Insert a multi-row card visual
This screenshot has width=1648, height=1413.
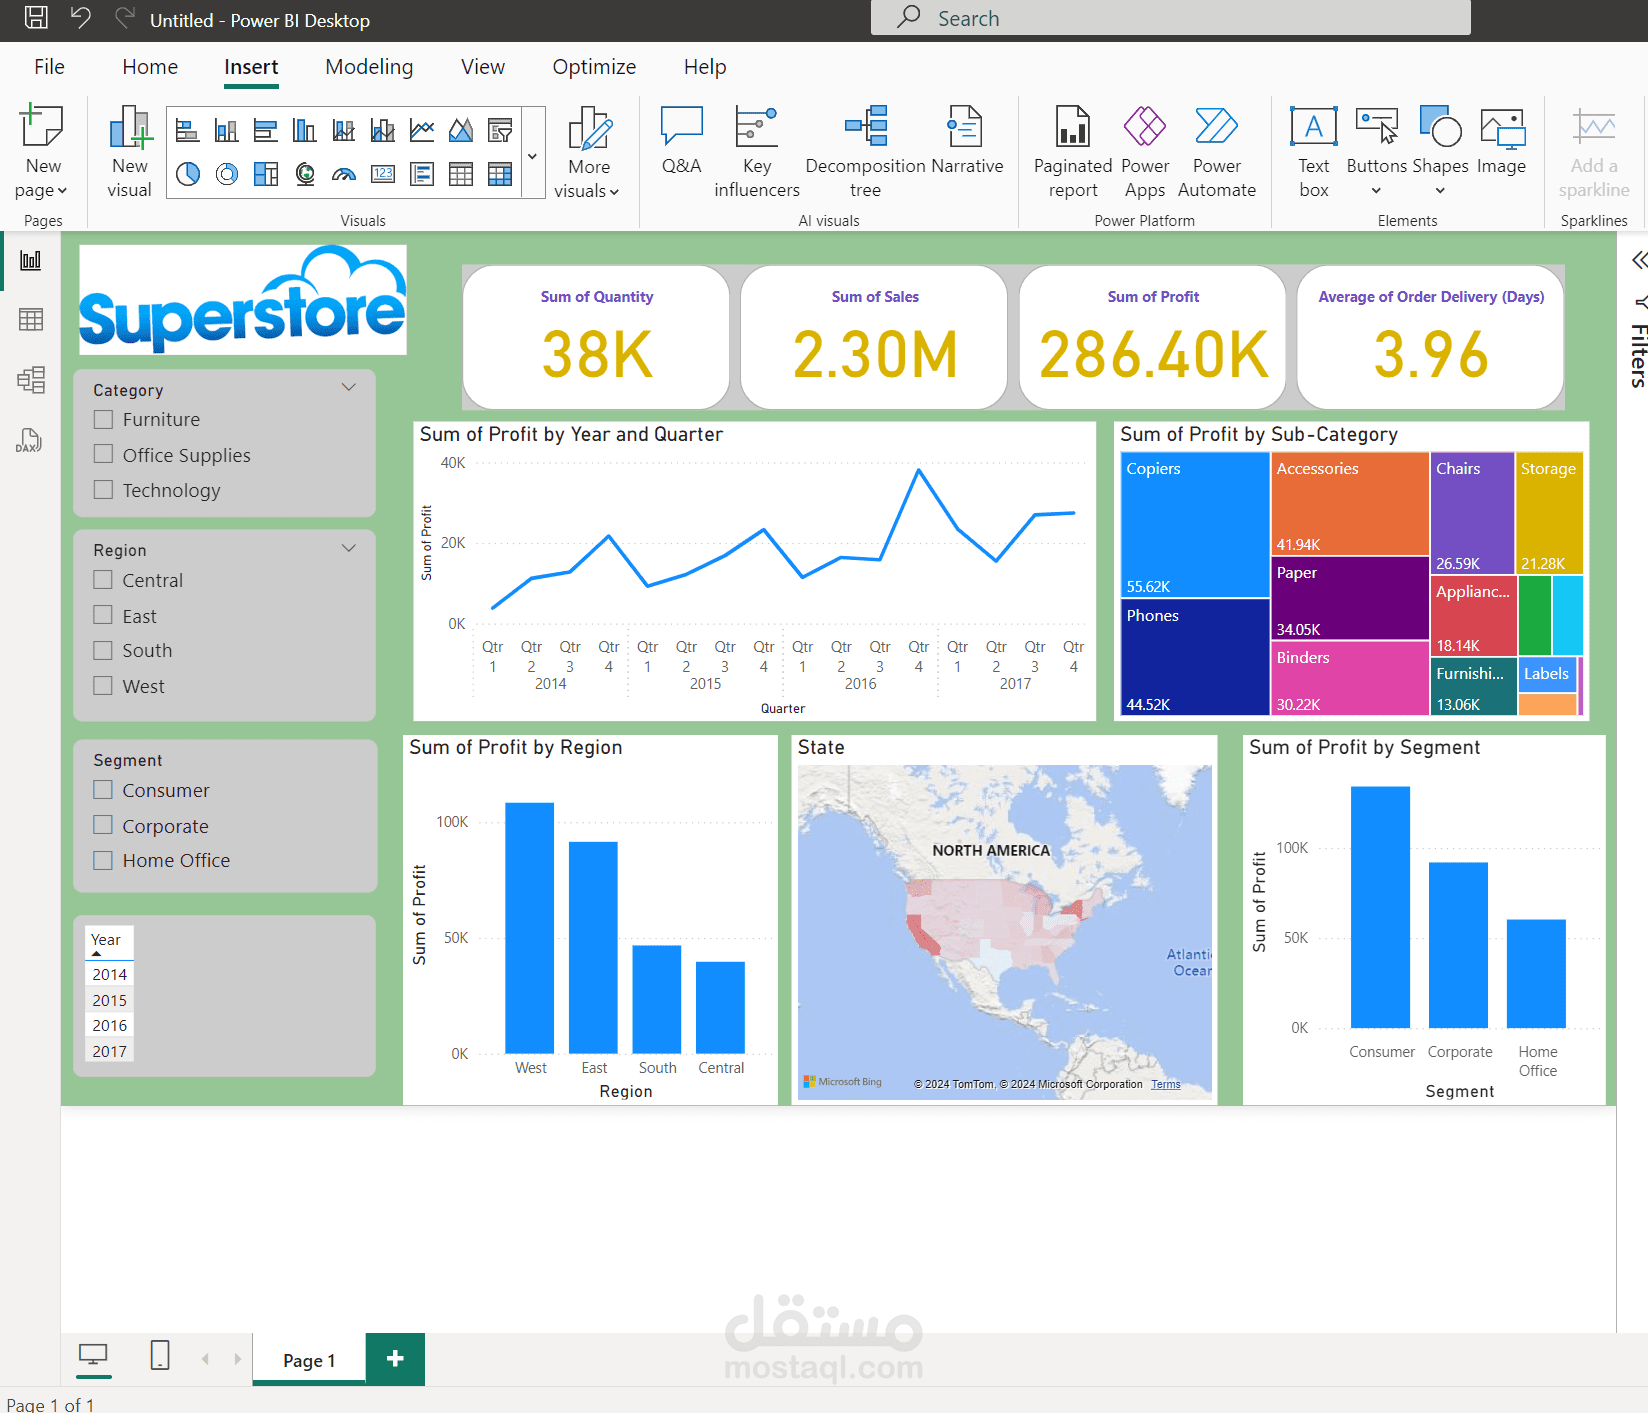coord(422,174)
